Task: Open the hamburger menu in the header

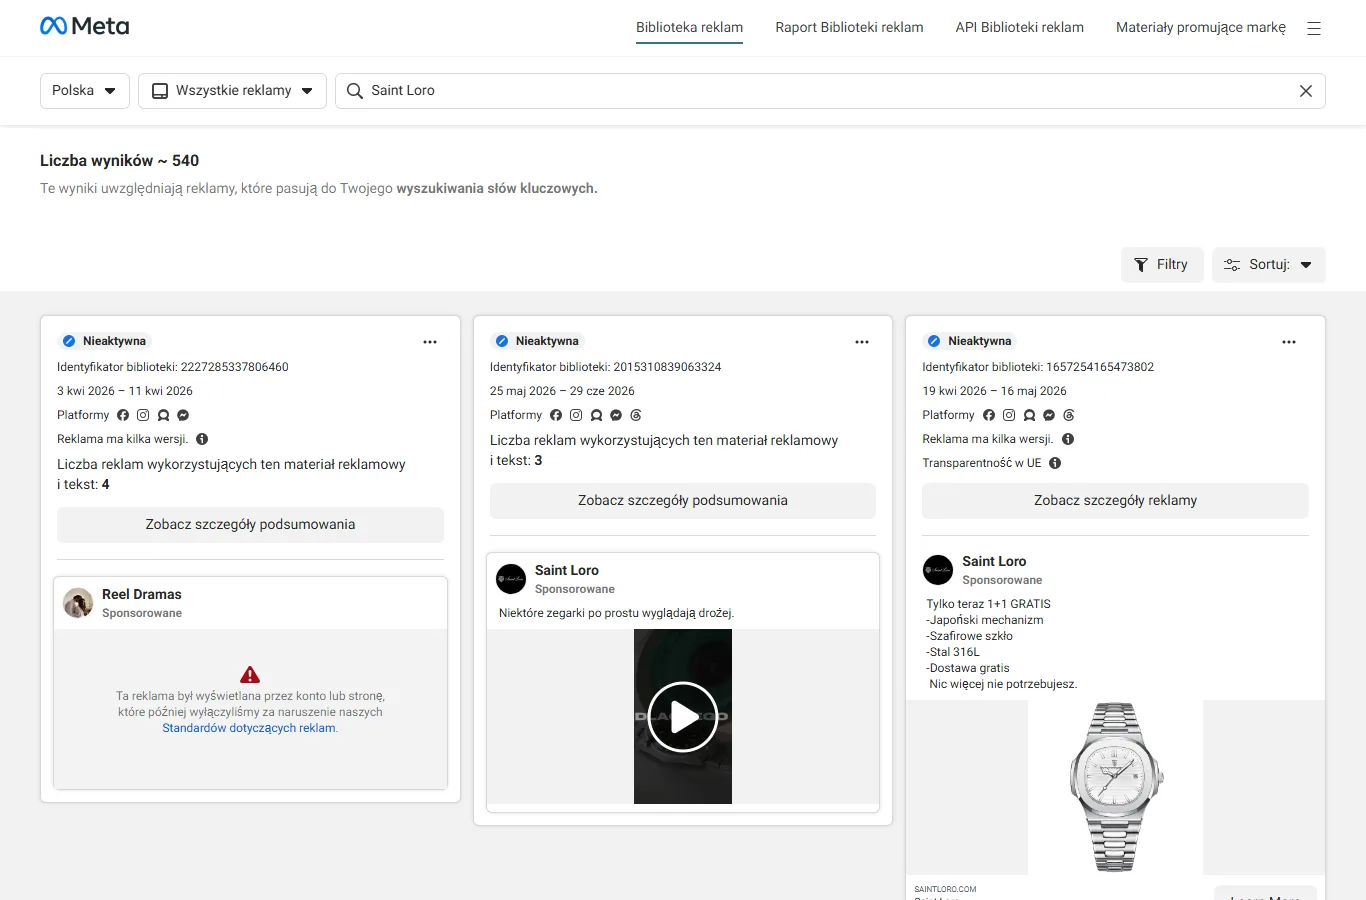Action: tap(1314, 29)
